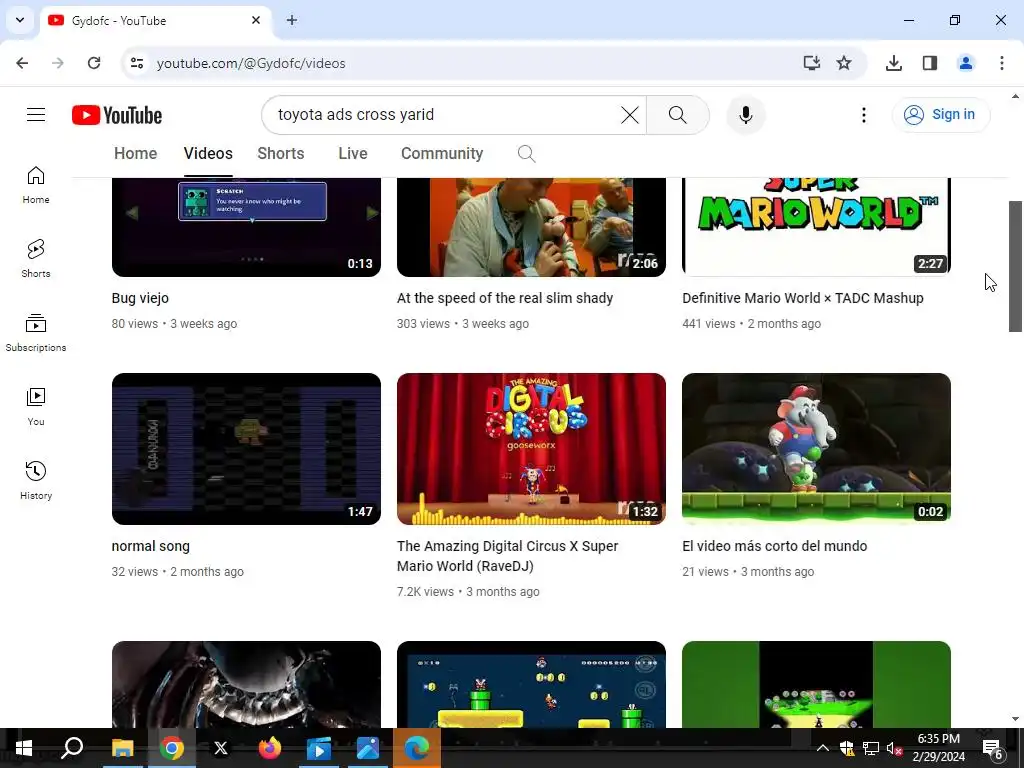The height and width of the screenshot is (768, 1024).
Task: Open File Explorer from the taskbar
Action: click(x=122, y=748)
